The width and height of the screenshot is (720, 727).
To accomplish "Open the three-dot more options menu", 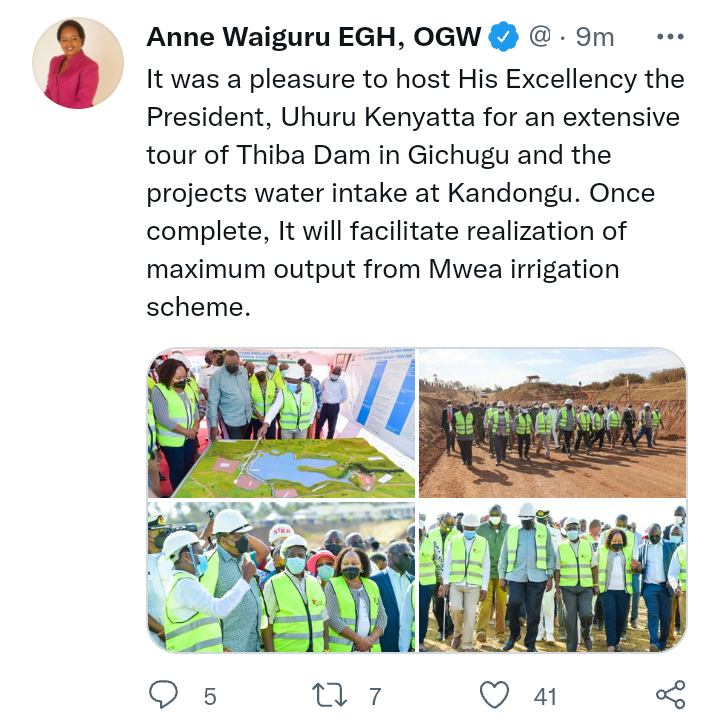I will [670, 37].
